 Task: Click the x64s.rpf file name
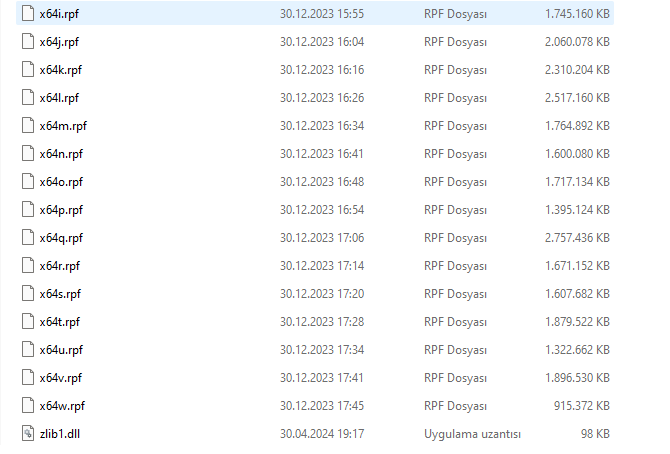tap(60, 294)
